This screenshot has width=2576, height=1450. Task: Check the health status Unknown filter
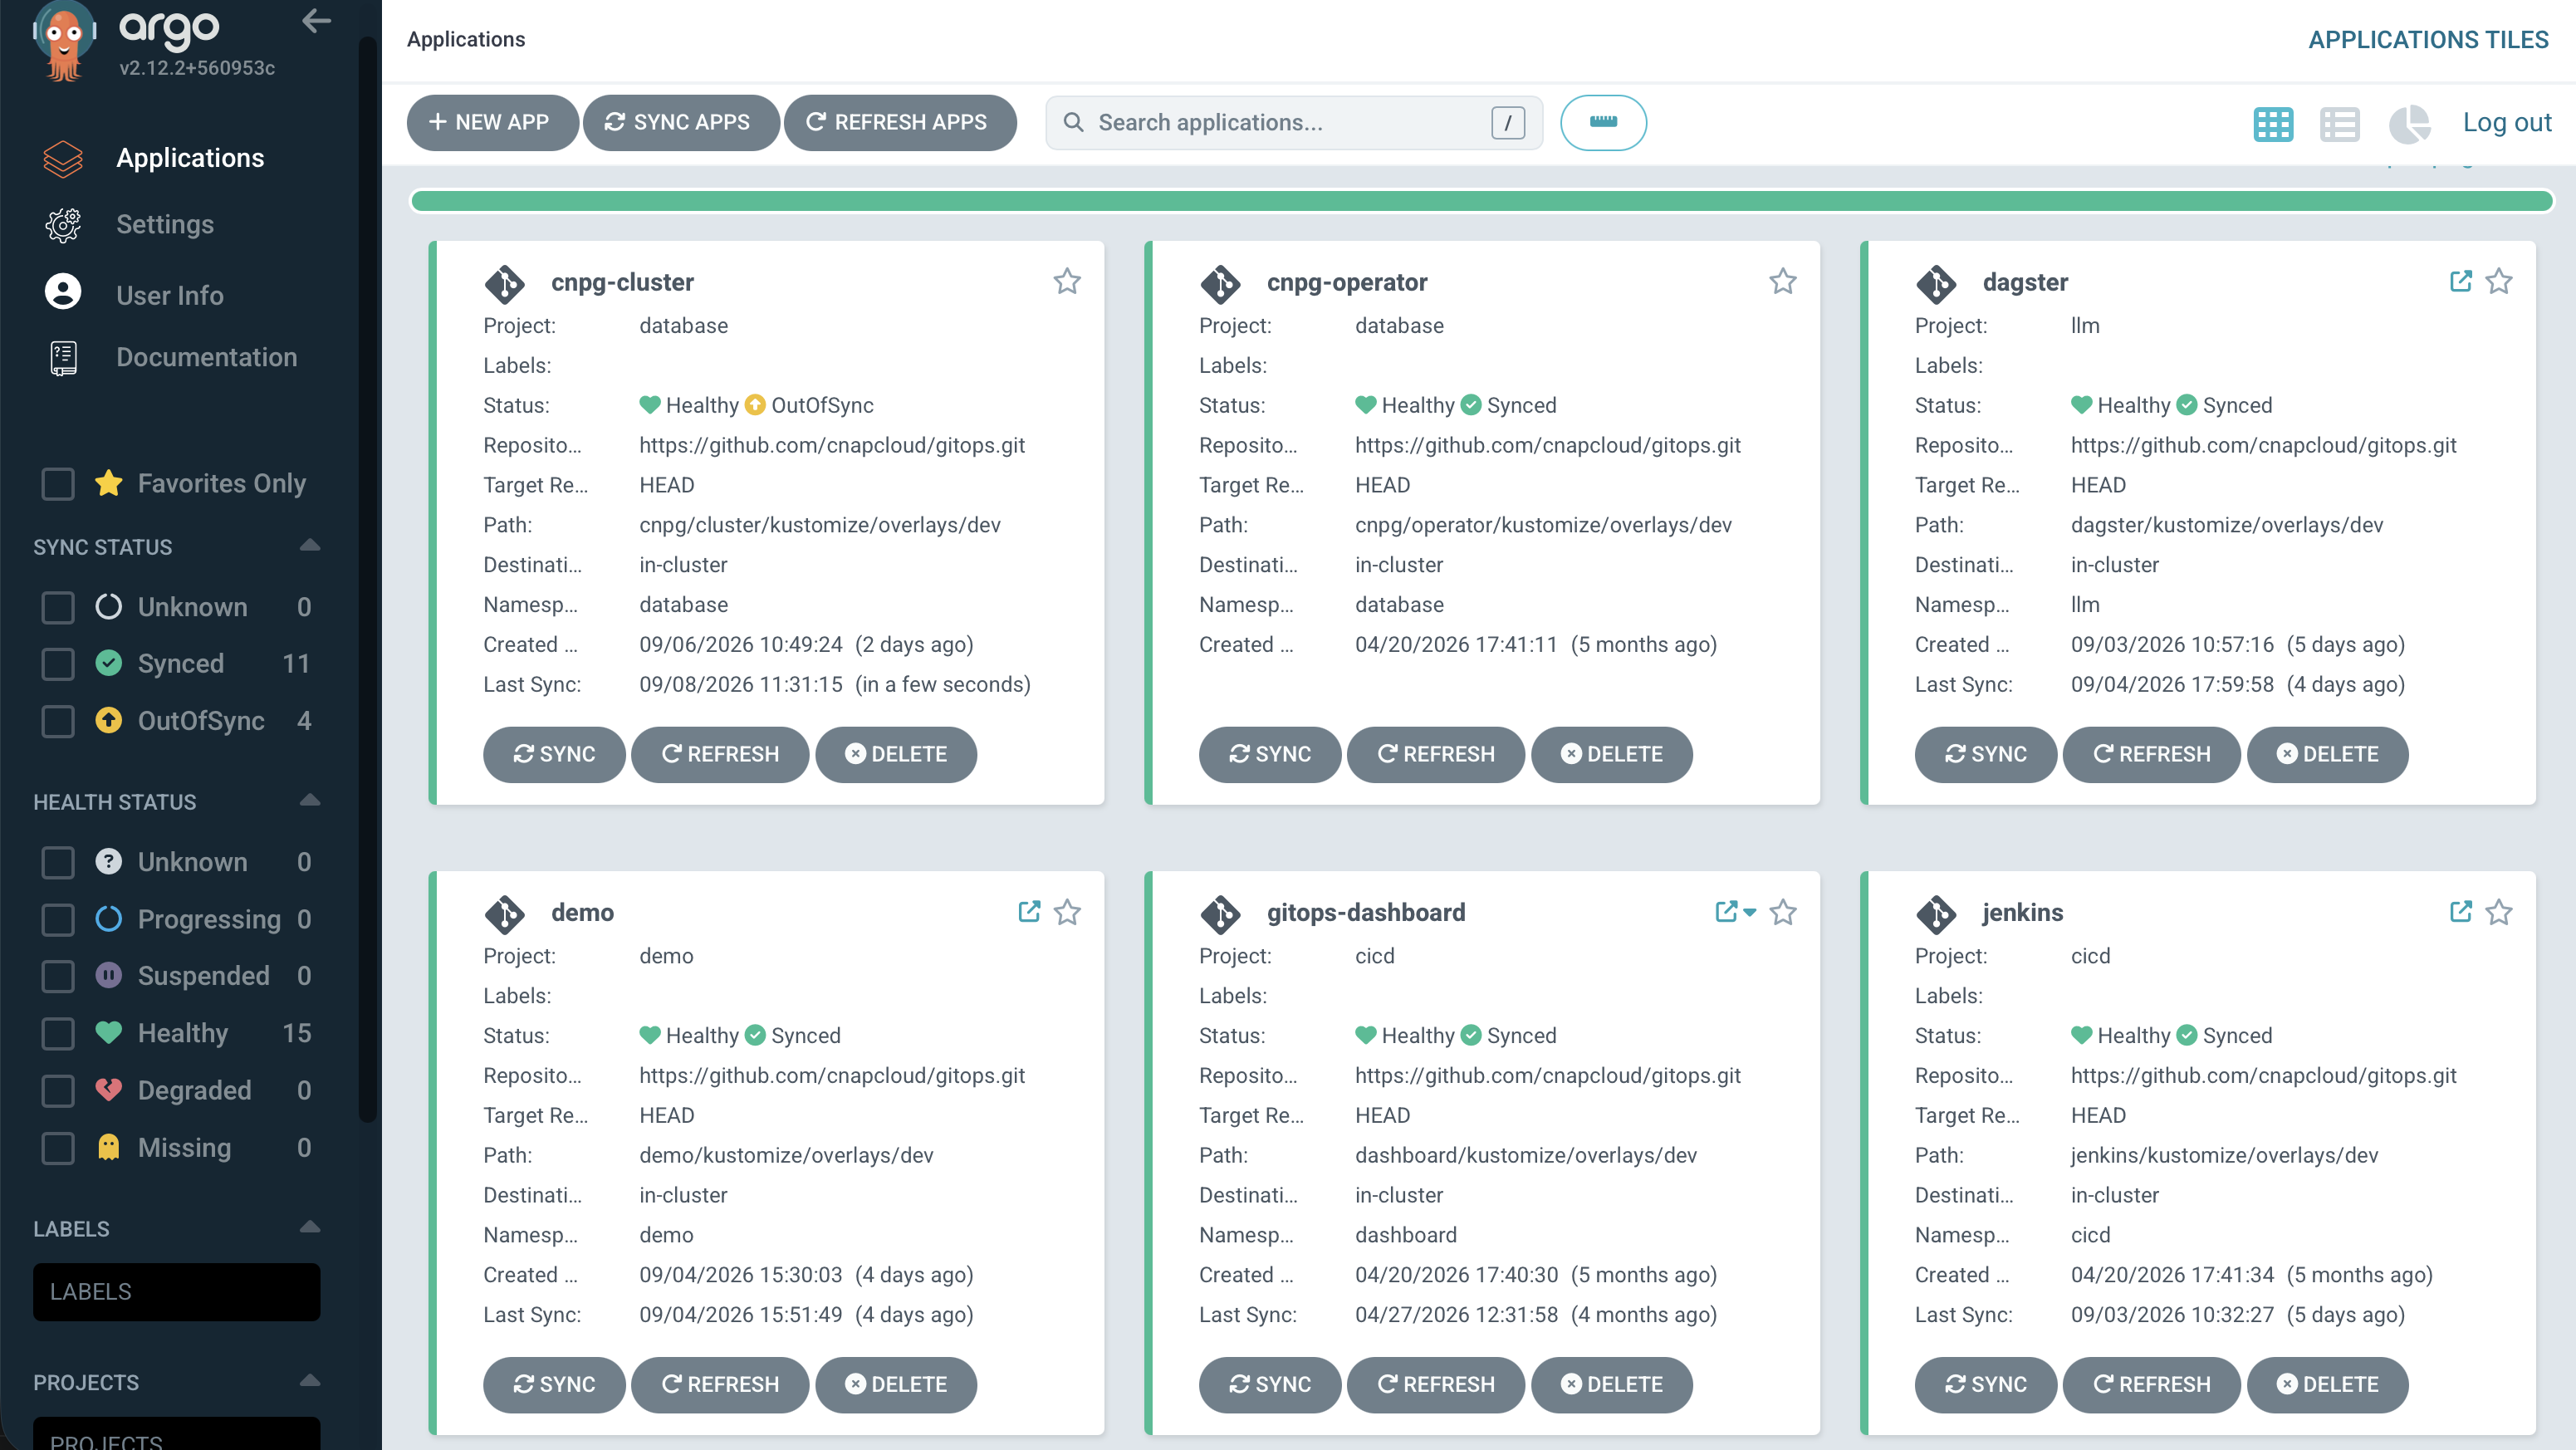[58, 862]
